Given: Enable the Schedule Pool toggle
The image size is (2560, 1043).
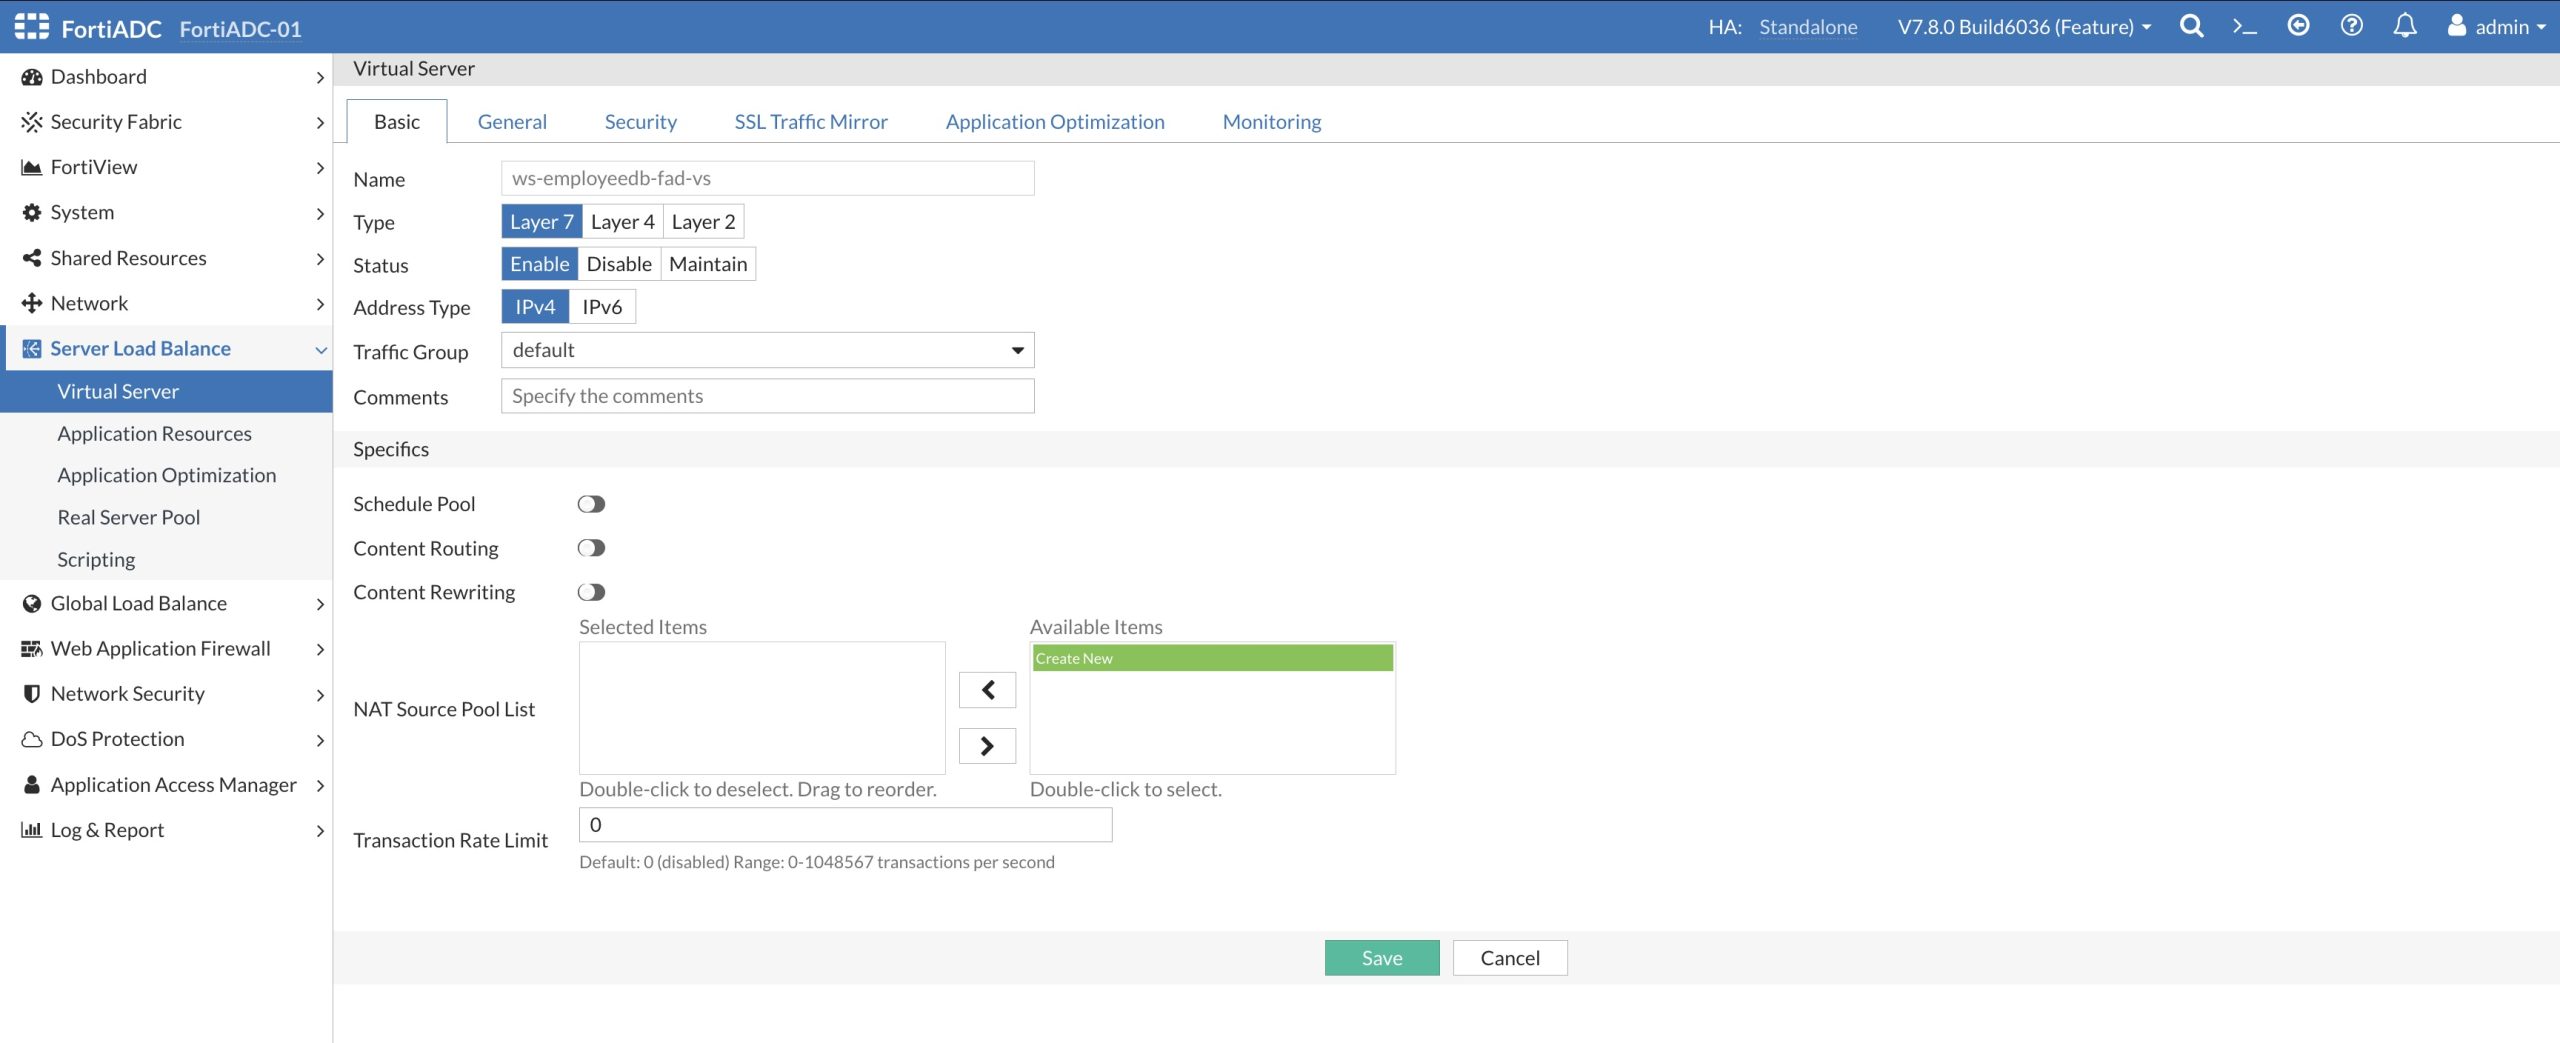Looking at the screenshot, I should tap(591, 504).
